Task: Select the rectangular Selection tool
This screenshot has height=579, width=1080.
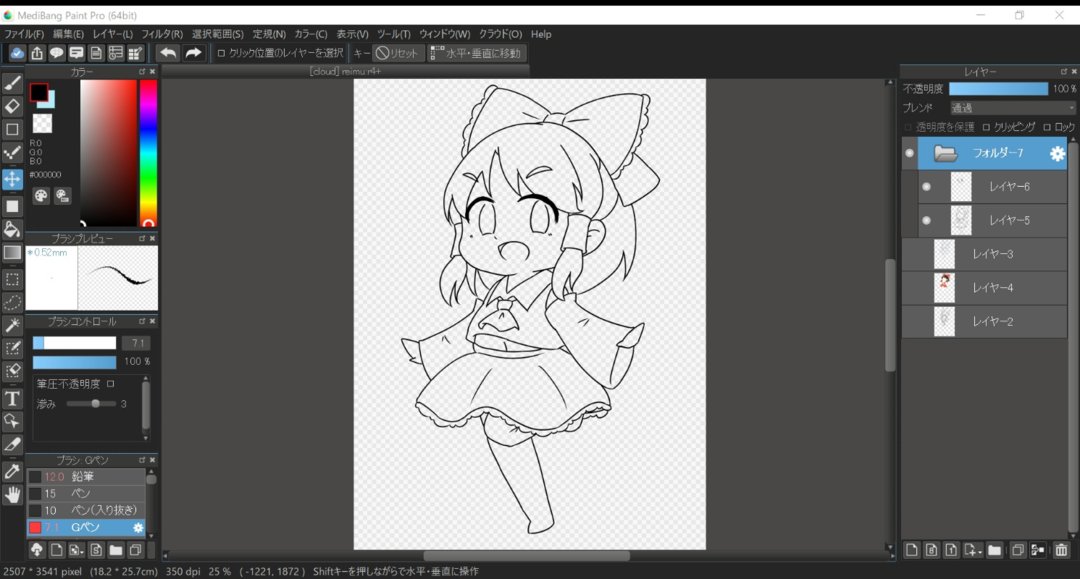Action: tap(12, 279)
